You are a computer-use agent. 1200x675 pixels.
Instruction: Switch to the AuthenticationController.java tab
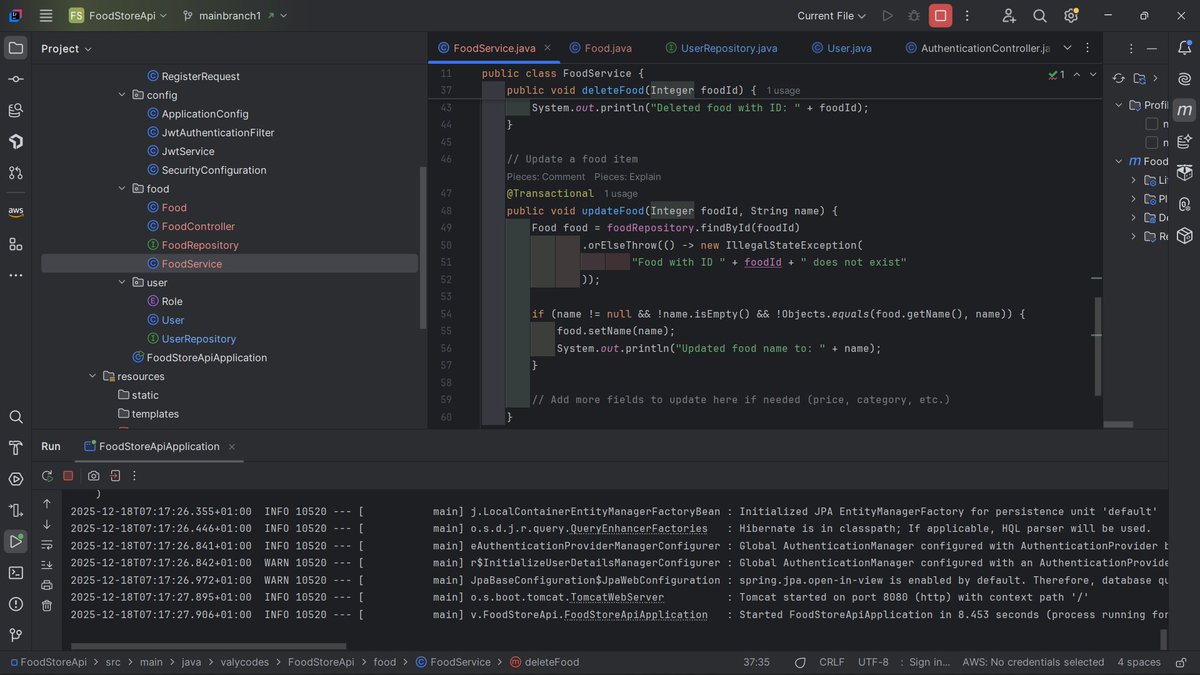[976, 48]
